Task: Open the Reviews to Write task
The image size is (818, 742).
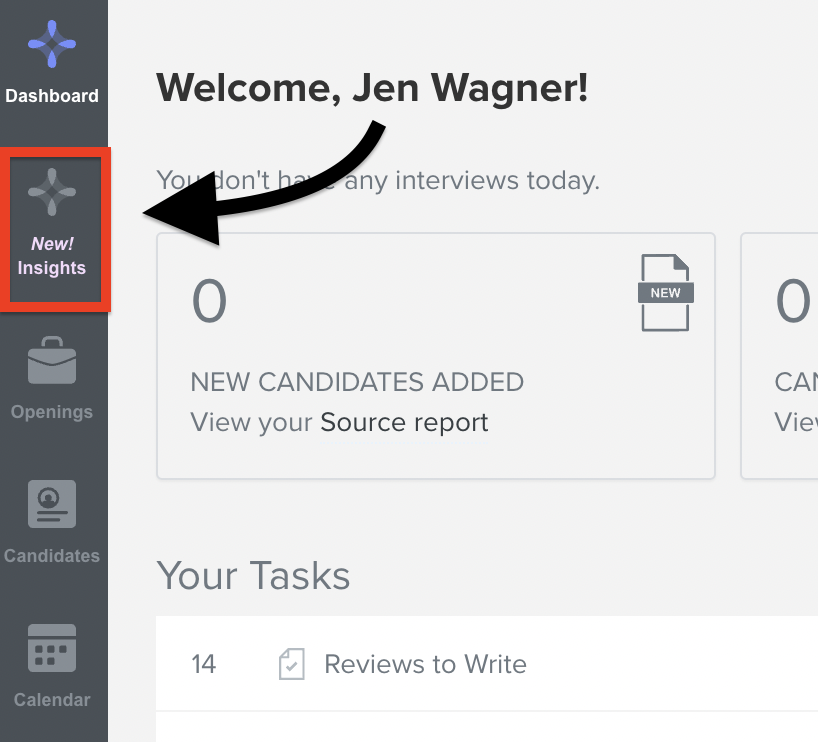Action: click(x=425, y=664)
